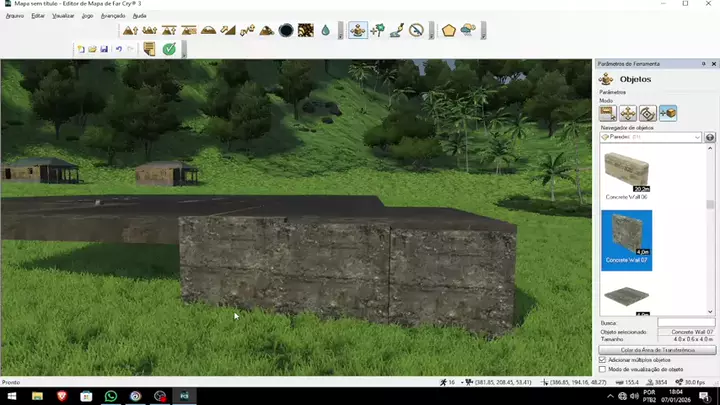Open the weather sun-and-cloud tool
Screen dimensions: 720x405
(x=468, y=31)
